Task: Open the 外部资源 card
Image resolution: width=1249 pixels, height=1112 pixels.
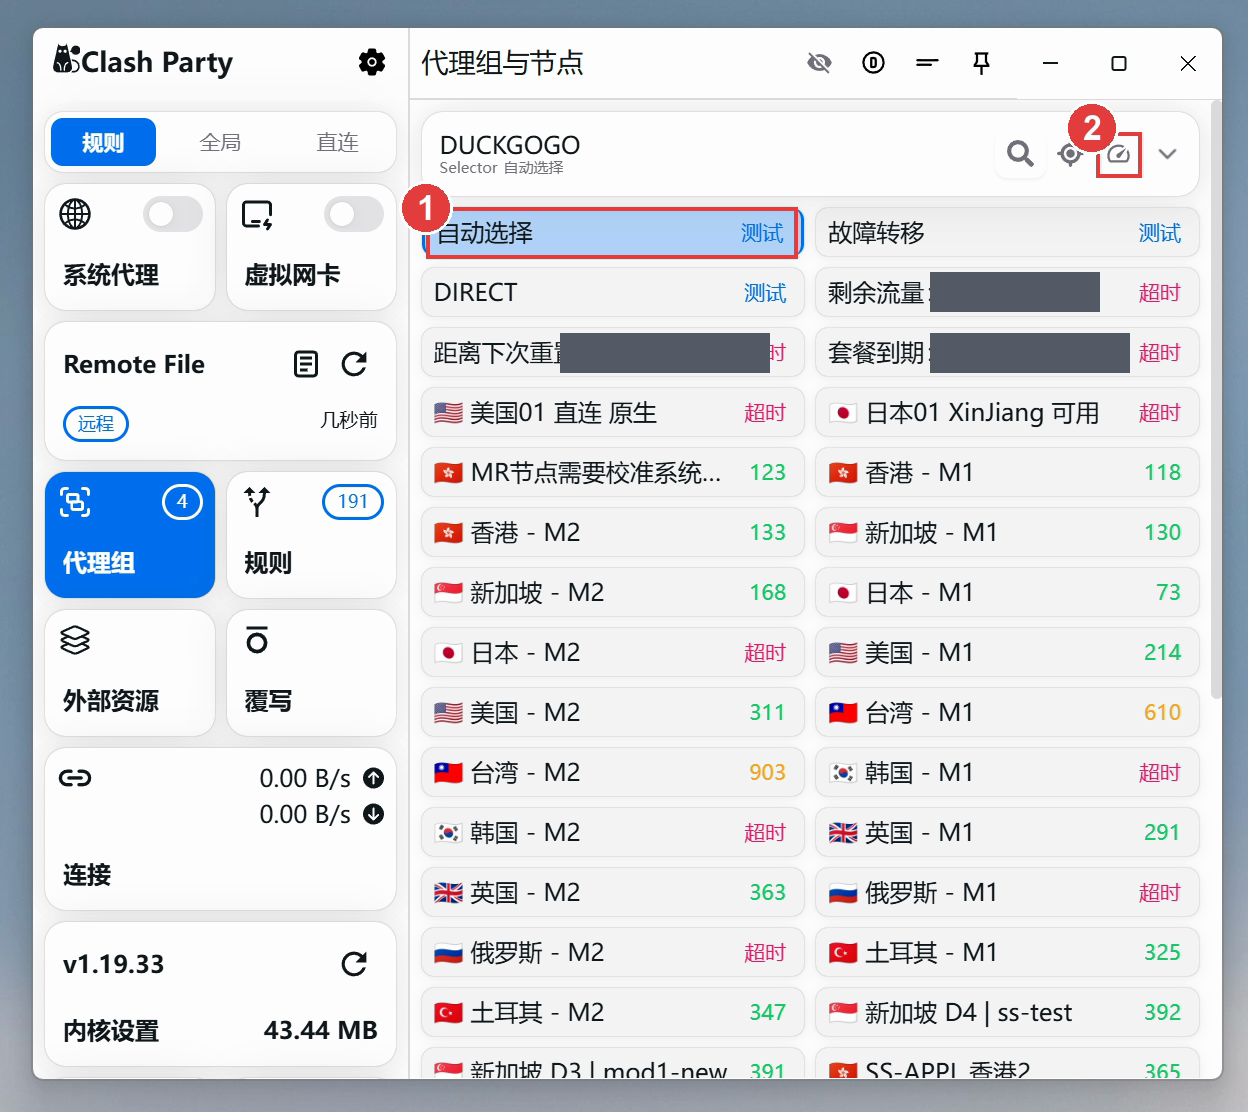Action: pyautogui.click(x=130, y=672)
